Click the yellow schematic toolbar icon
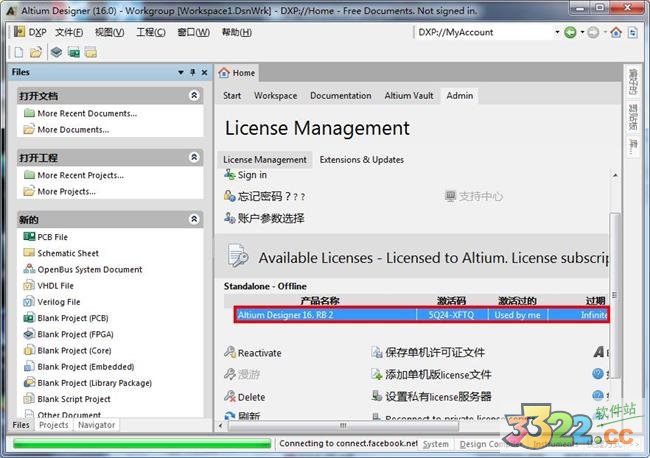Screen dimensions: 650x458 (91, 52)
